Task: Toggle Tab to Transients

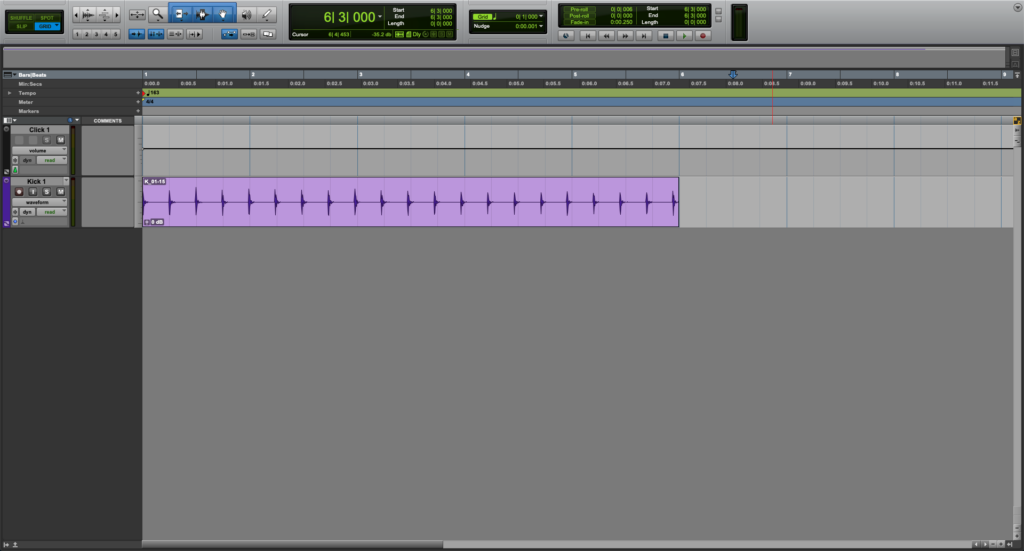Action: (136, 34)
